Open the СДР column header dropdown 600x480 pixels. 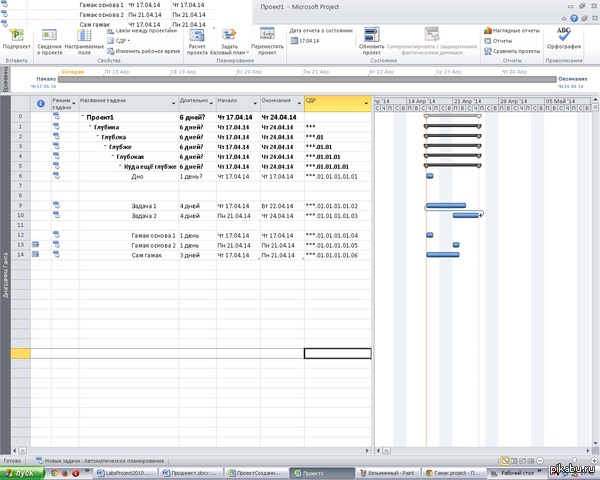366,102
